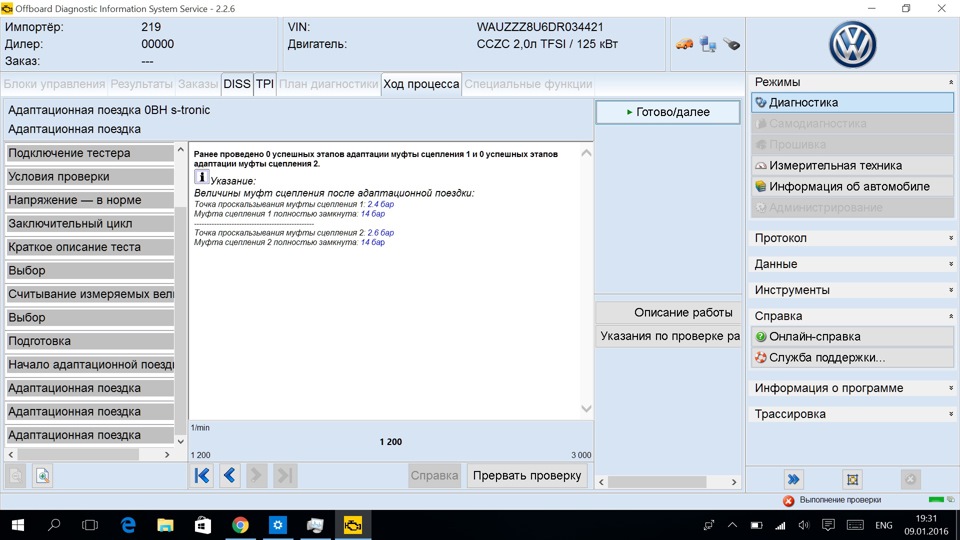
Task: Select the Подготовка step
Action: point(90,341)
